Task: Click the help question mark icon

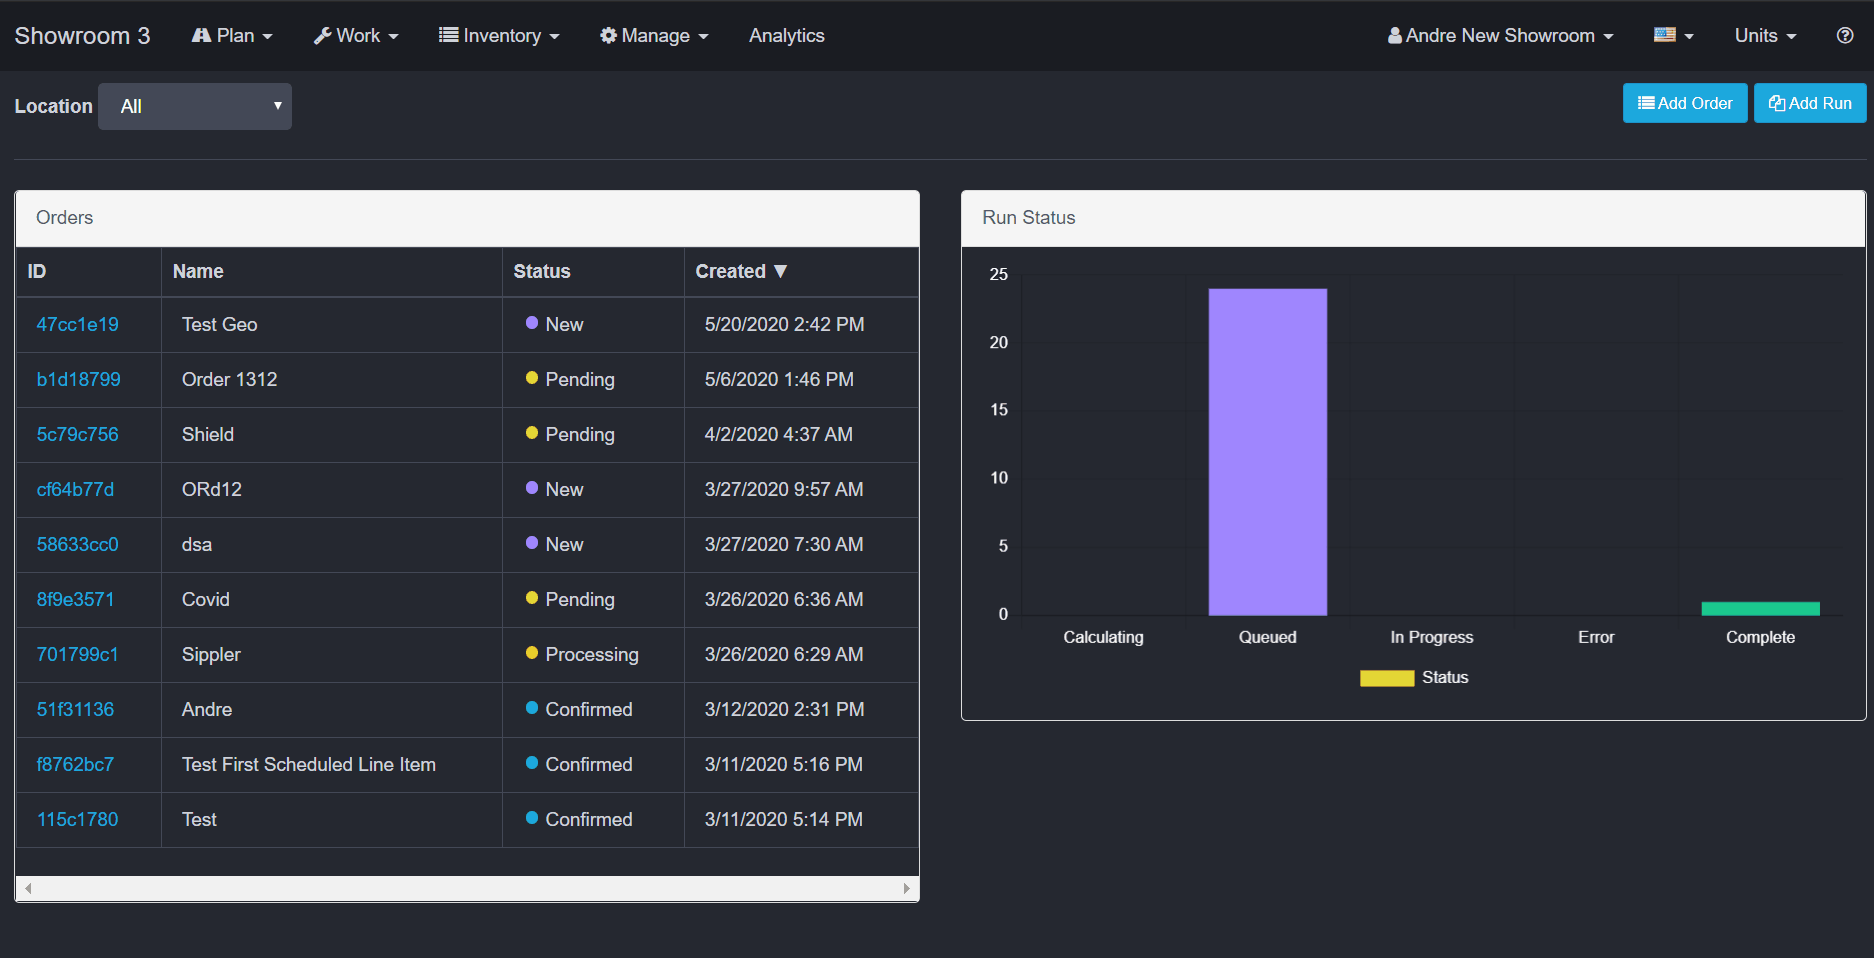Action: (x=1845, y=35)
